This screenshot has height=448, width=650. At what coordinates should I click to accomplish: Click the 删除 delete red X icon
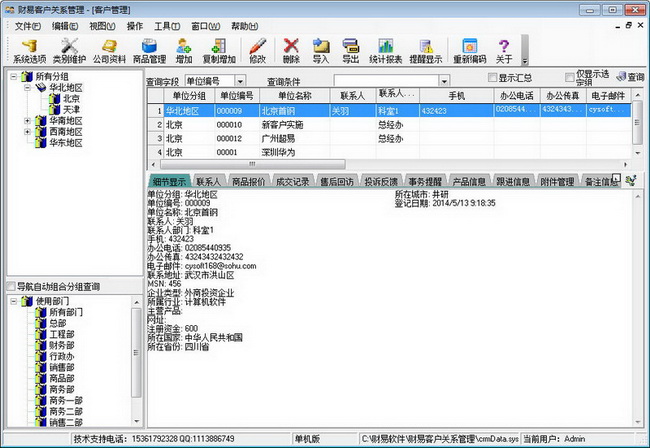[291, 51]
